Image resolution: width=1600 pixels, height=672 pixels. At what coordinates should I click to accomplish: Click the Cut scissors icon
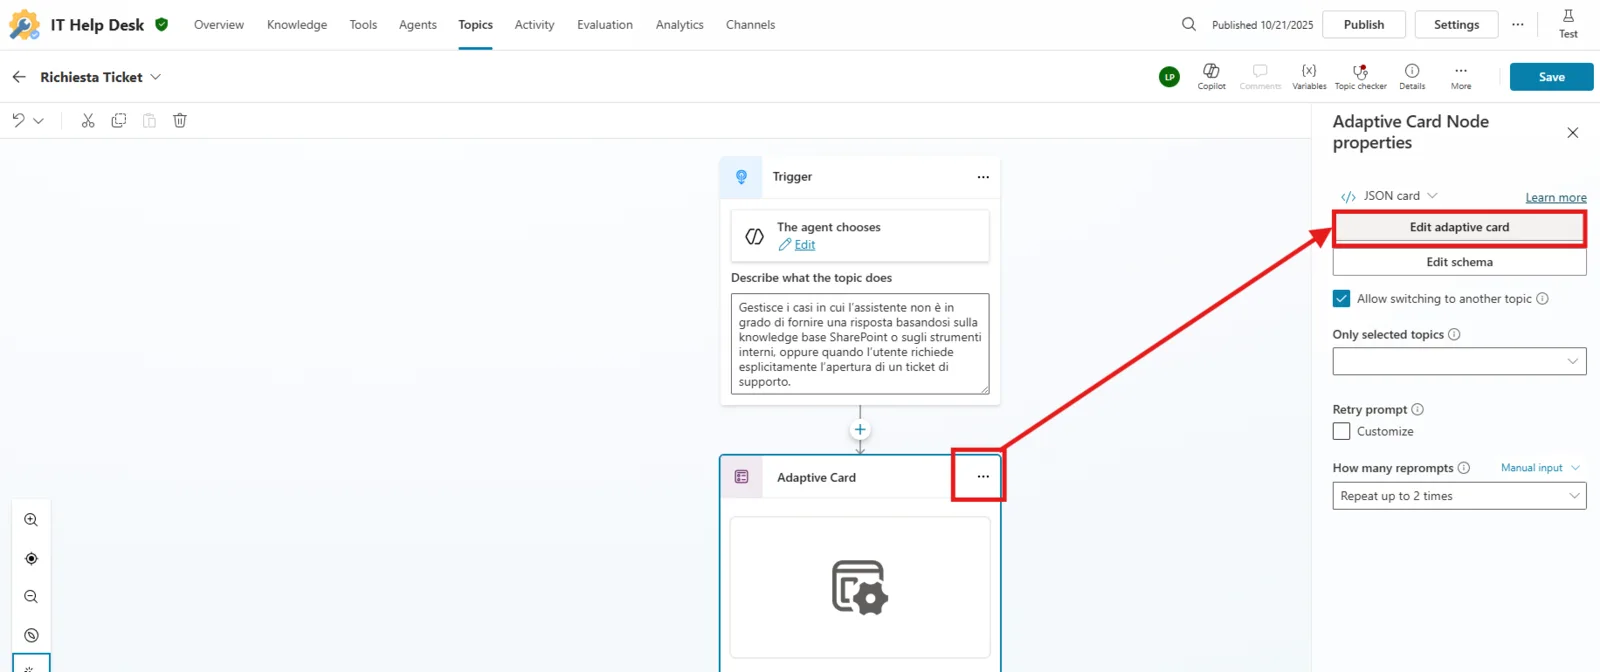[88, 121]
